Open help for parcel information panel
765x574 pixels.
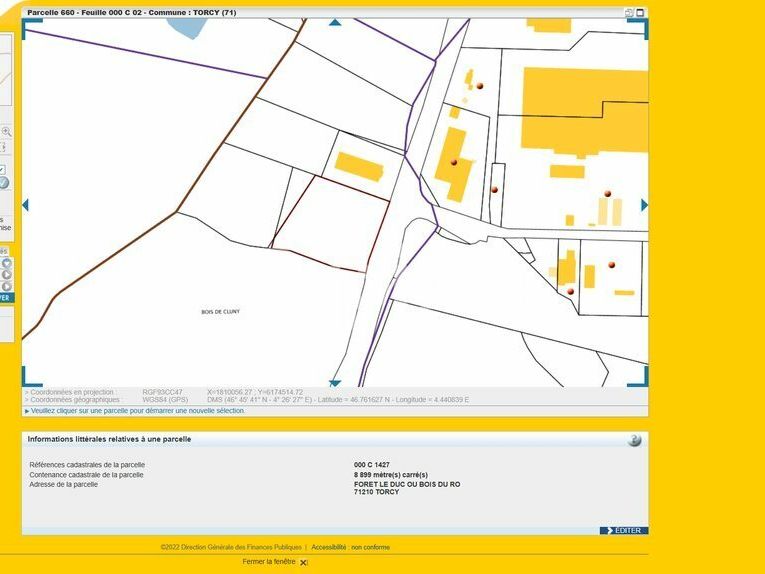(x=634, y=440)
